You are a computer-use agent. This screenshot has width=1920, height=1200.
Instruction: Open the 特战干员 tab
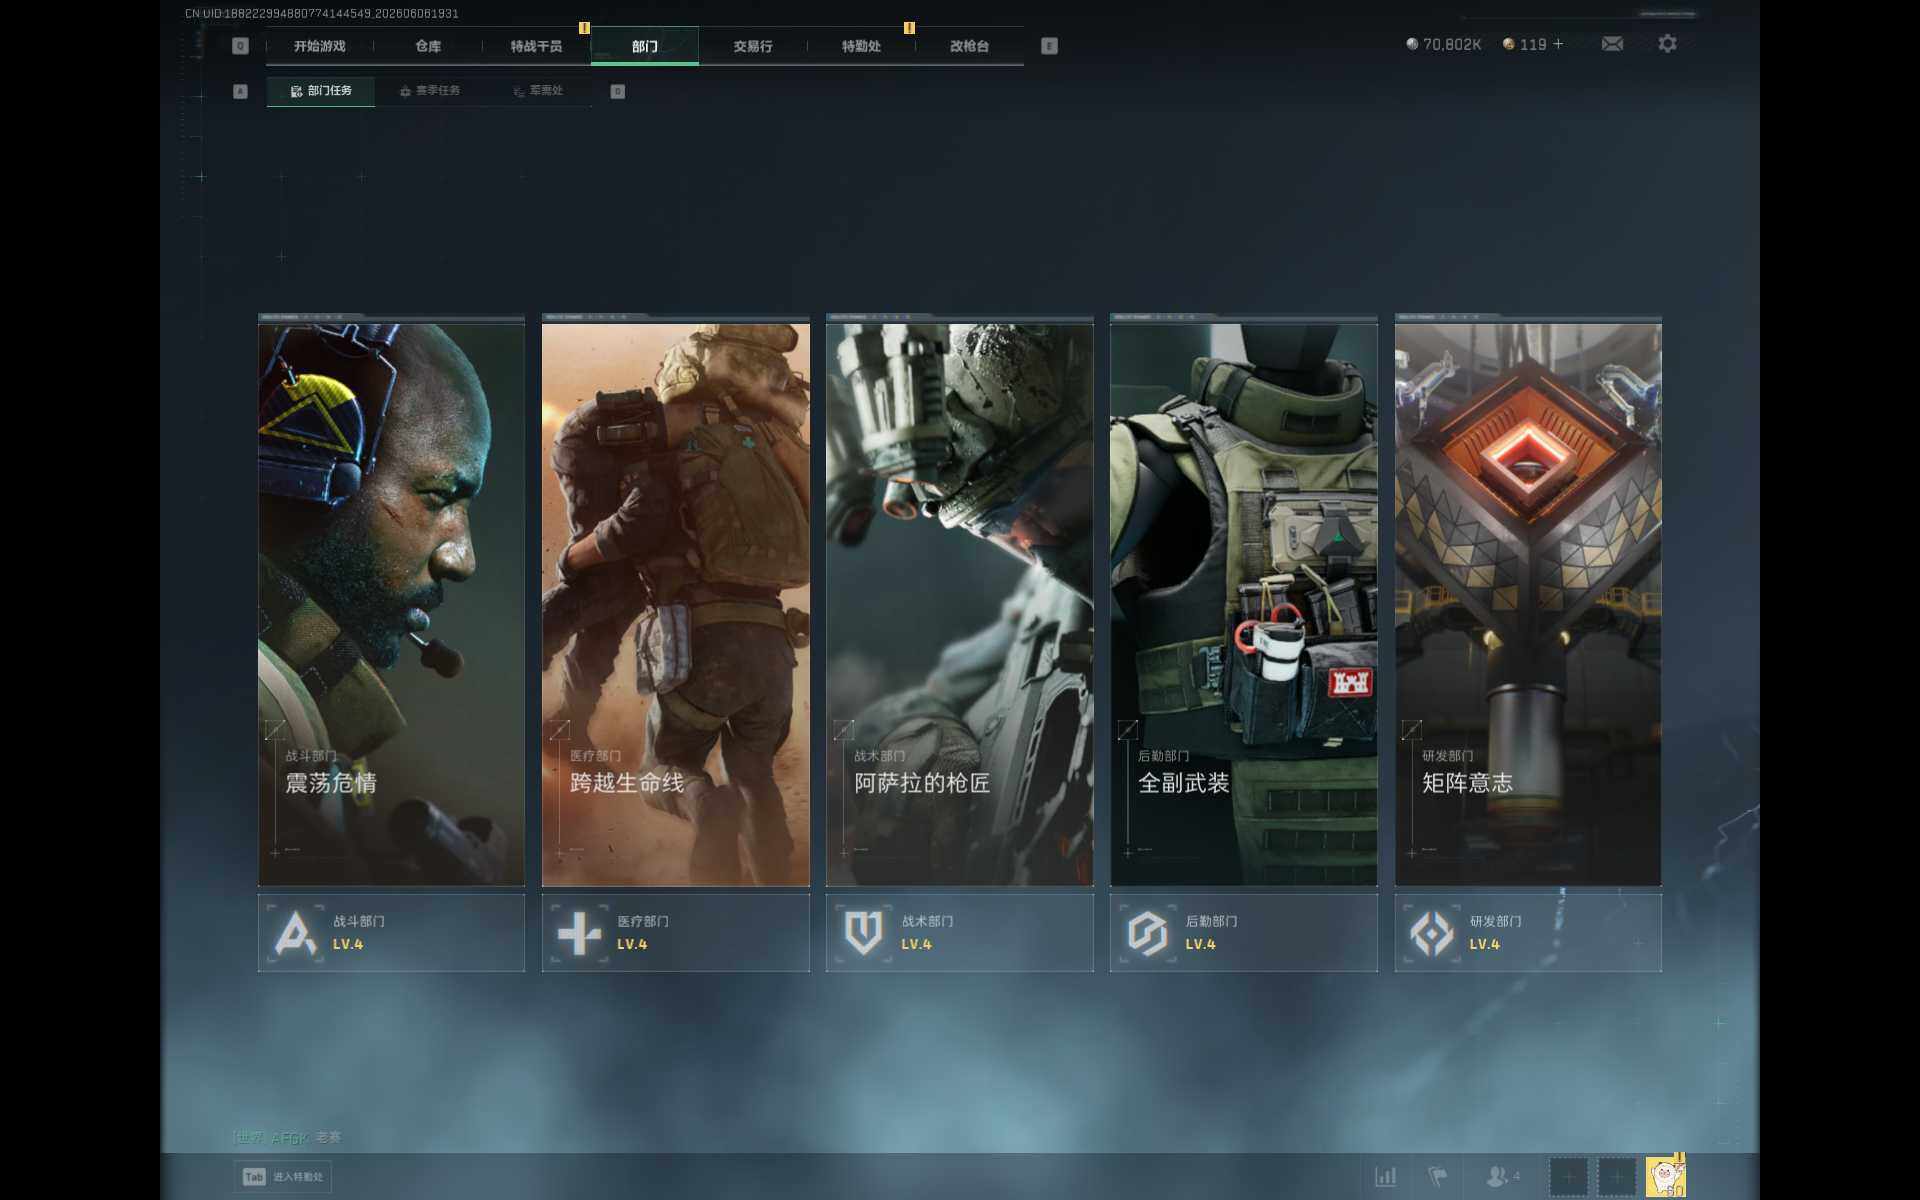[x=536, y=46]
